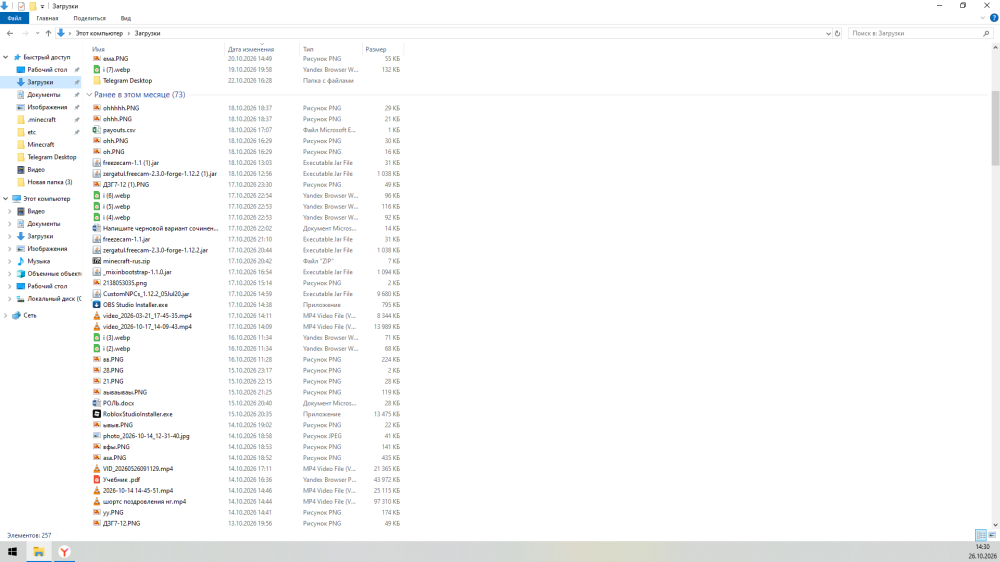Click the Back navigation arrow
1000x562 pixels.
10,33
